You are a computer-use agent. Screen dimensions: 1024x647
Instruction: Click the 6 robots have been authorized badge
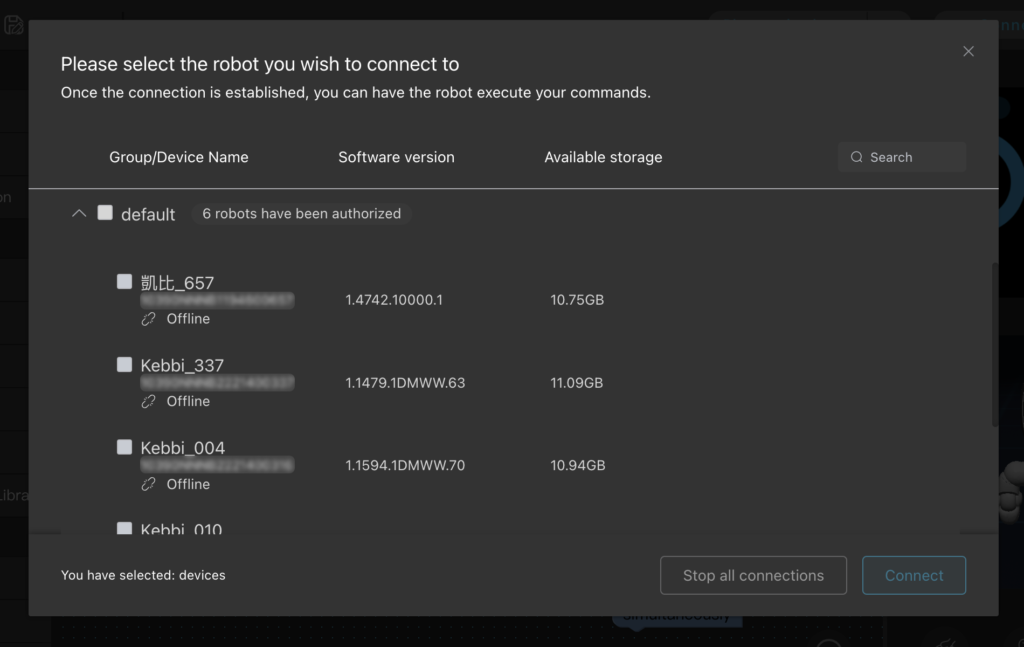click(x=302, y=213)
